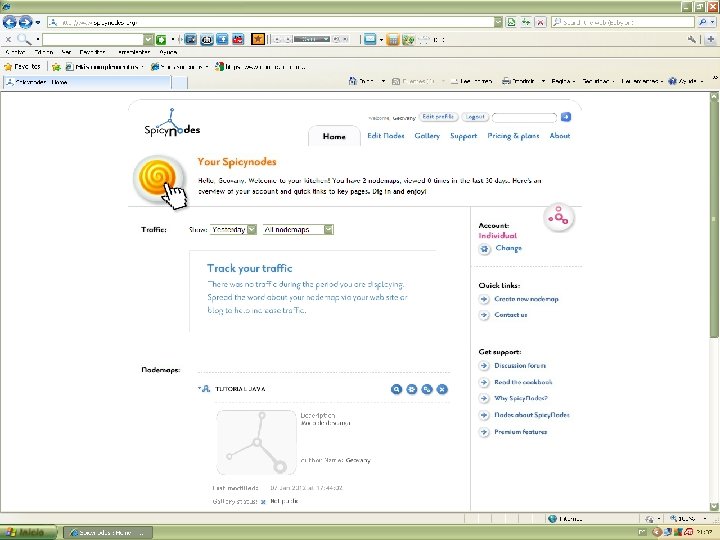Click the pink nodes account badge icon
The height and width of the screenshot is (540, 720).
tap(558, 217)
